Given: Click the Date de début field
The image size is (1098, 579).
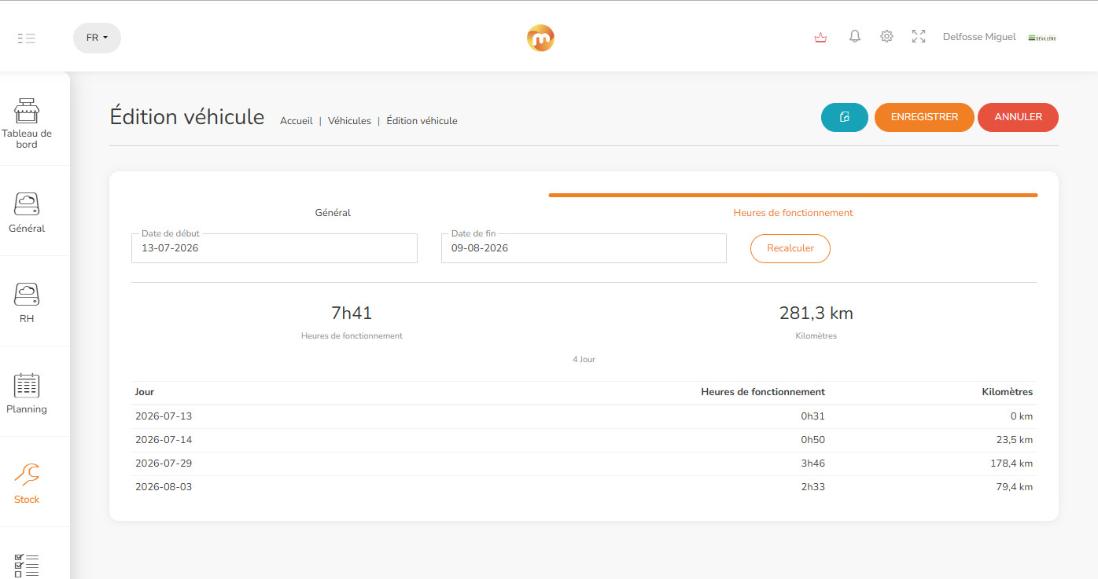Looking at the screenshot, I should coord(274,248).
